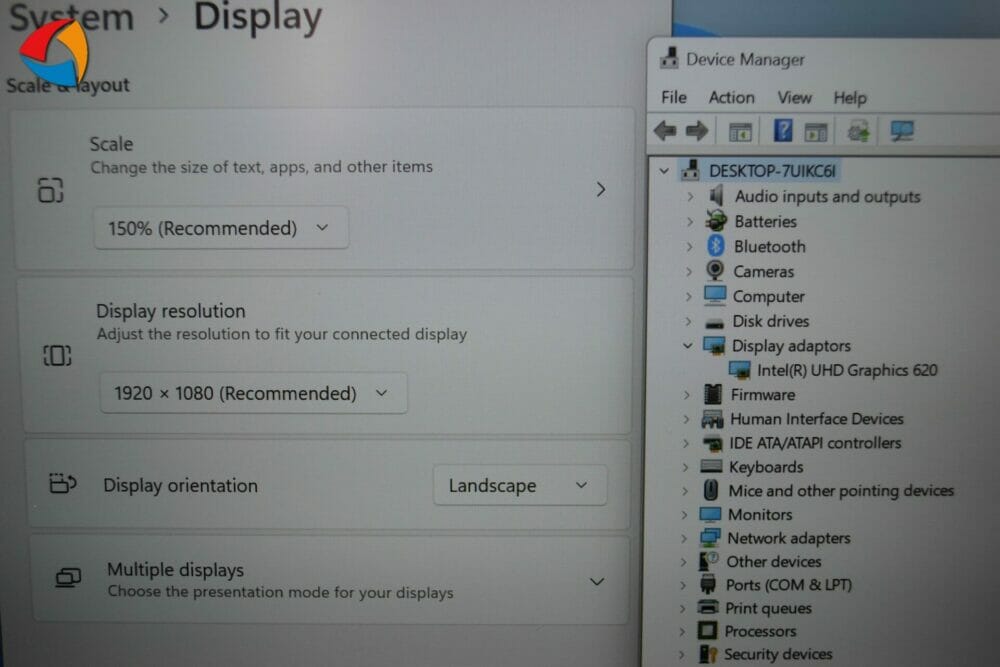Click the Display orientation icon in Settings

62,484
